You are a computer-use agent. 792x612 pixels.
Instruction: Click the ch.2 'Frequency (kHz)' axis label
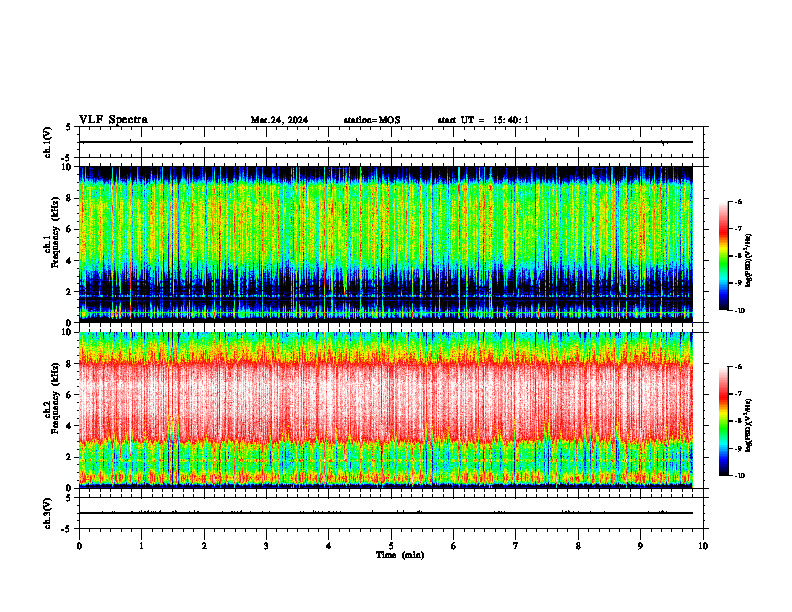click(x=55, y=398)
